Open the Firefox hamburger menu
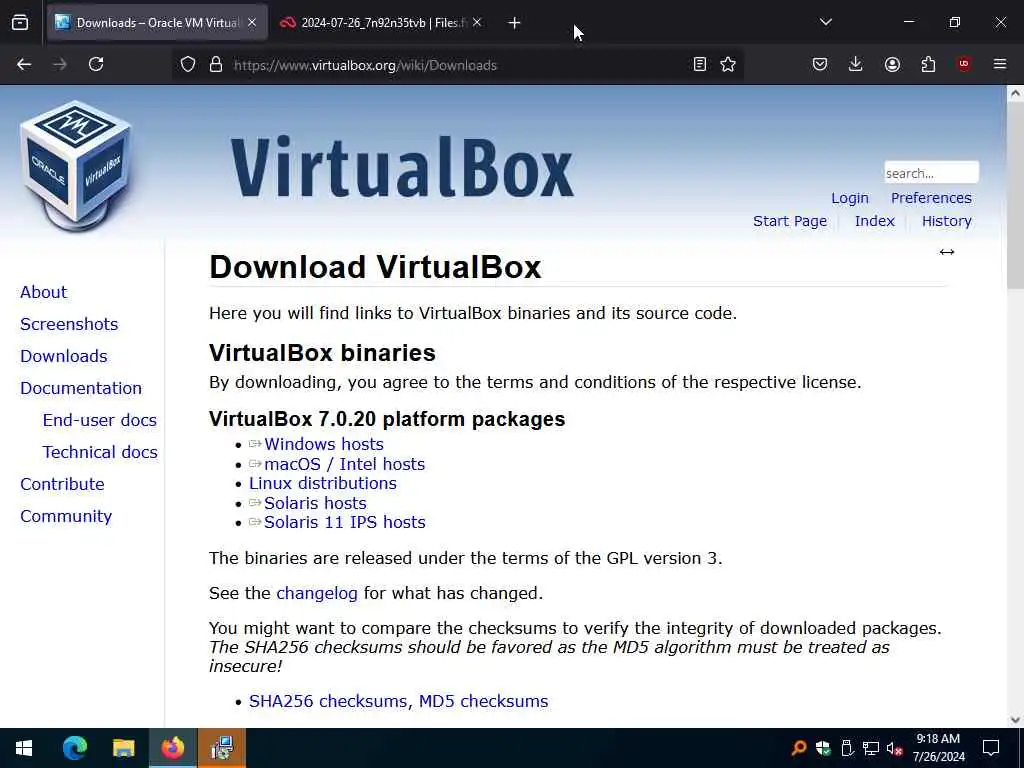The image size is (1024, 768). pyautogui.click(x=1000, y=64)
